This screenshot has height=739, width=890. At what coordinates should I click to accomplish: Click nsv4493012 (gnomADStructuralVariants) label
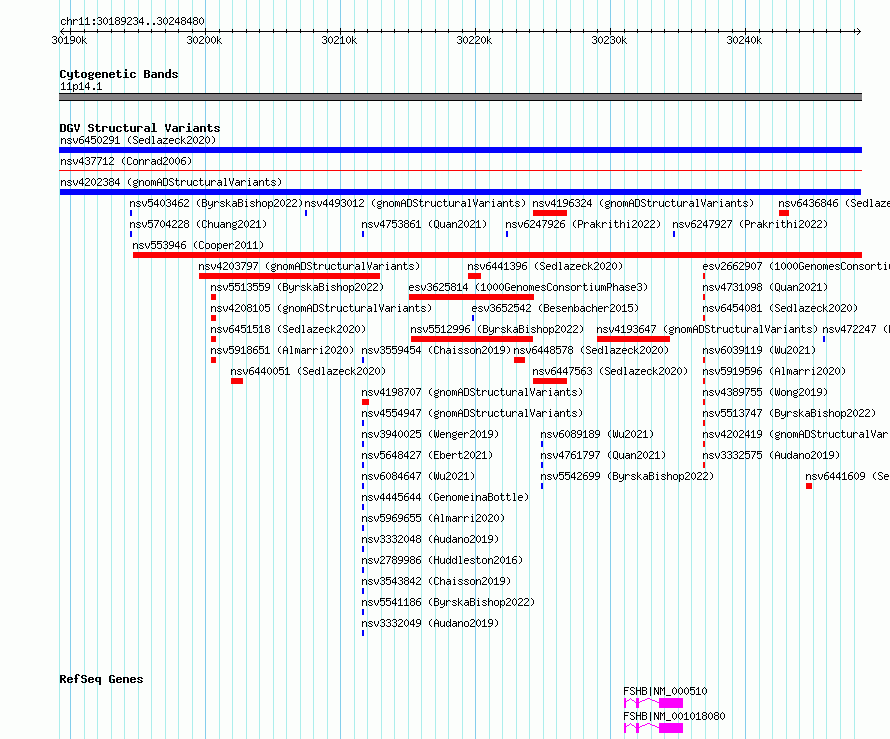coord(415,203)
